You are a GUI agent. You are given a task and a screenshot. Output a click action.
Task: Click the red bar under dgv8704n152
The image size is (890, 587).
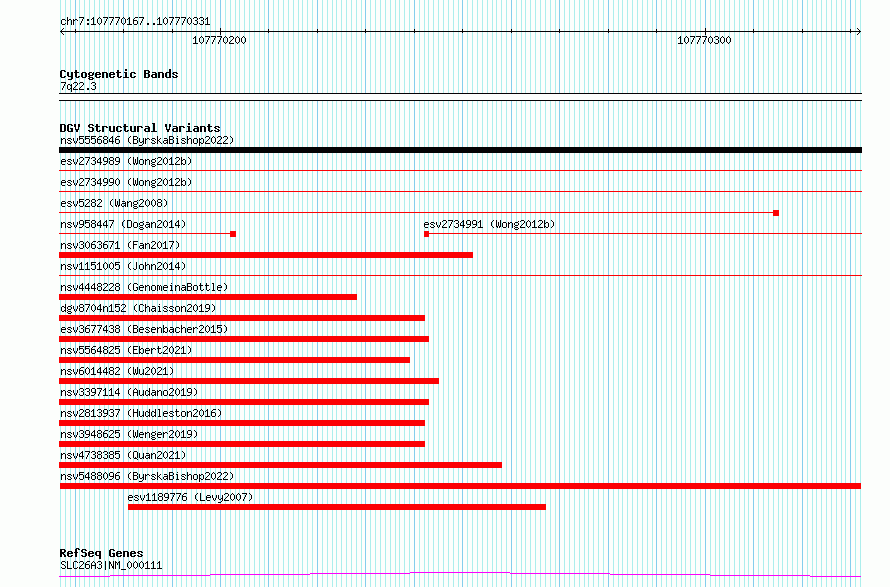tap(242, 318)
